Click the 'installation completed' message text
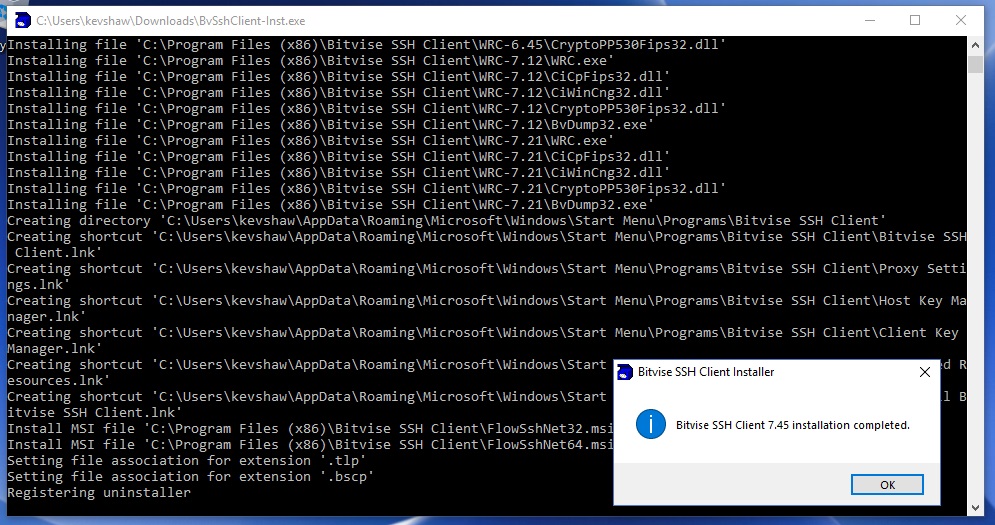The height and width of the screenshot is (525, 995). coord(792,425)
